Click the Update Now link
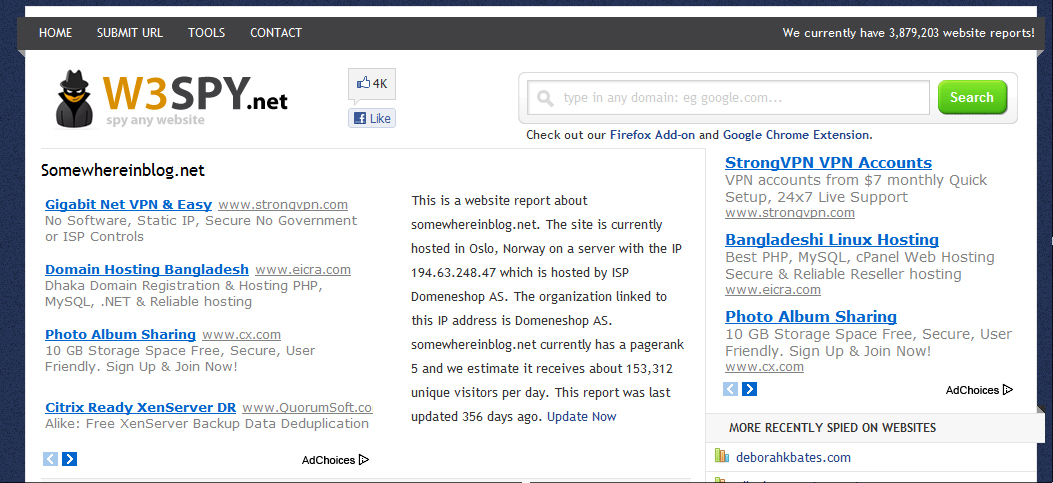This screenshot has width=1053, height=483. [x=582, y=416]
